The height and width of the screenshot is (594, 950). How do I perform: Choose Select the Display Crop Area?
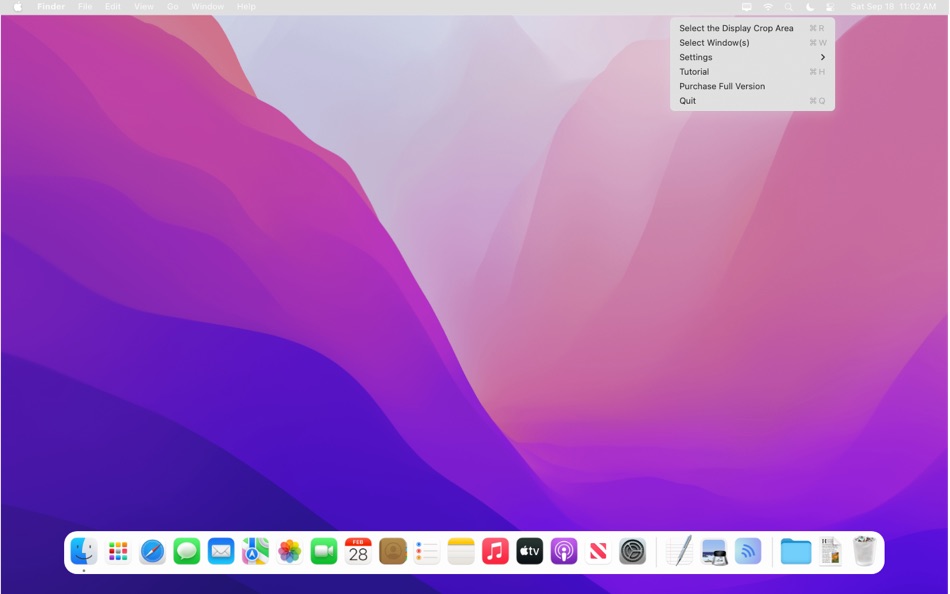736,28
